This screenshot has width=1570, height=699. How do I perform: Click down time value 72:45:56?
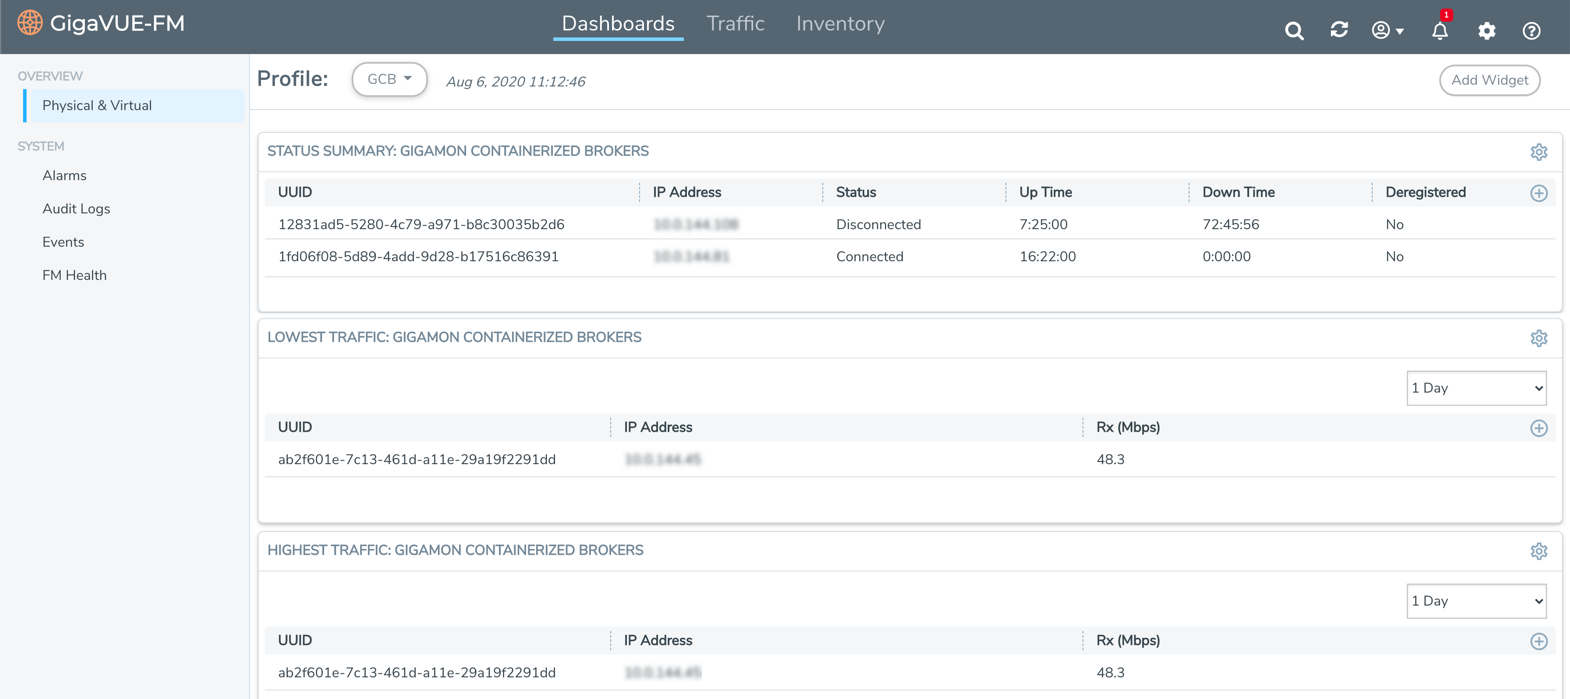point(1230,224)
